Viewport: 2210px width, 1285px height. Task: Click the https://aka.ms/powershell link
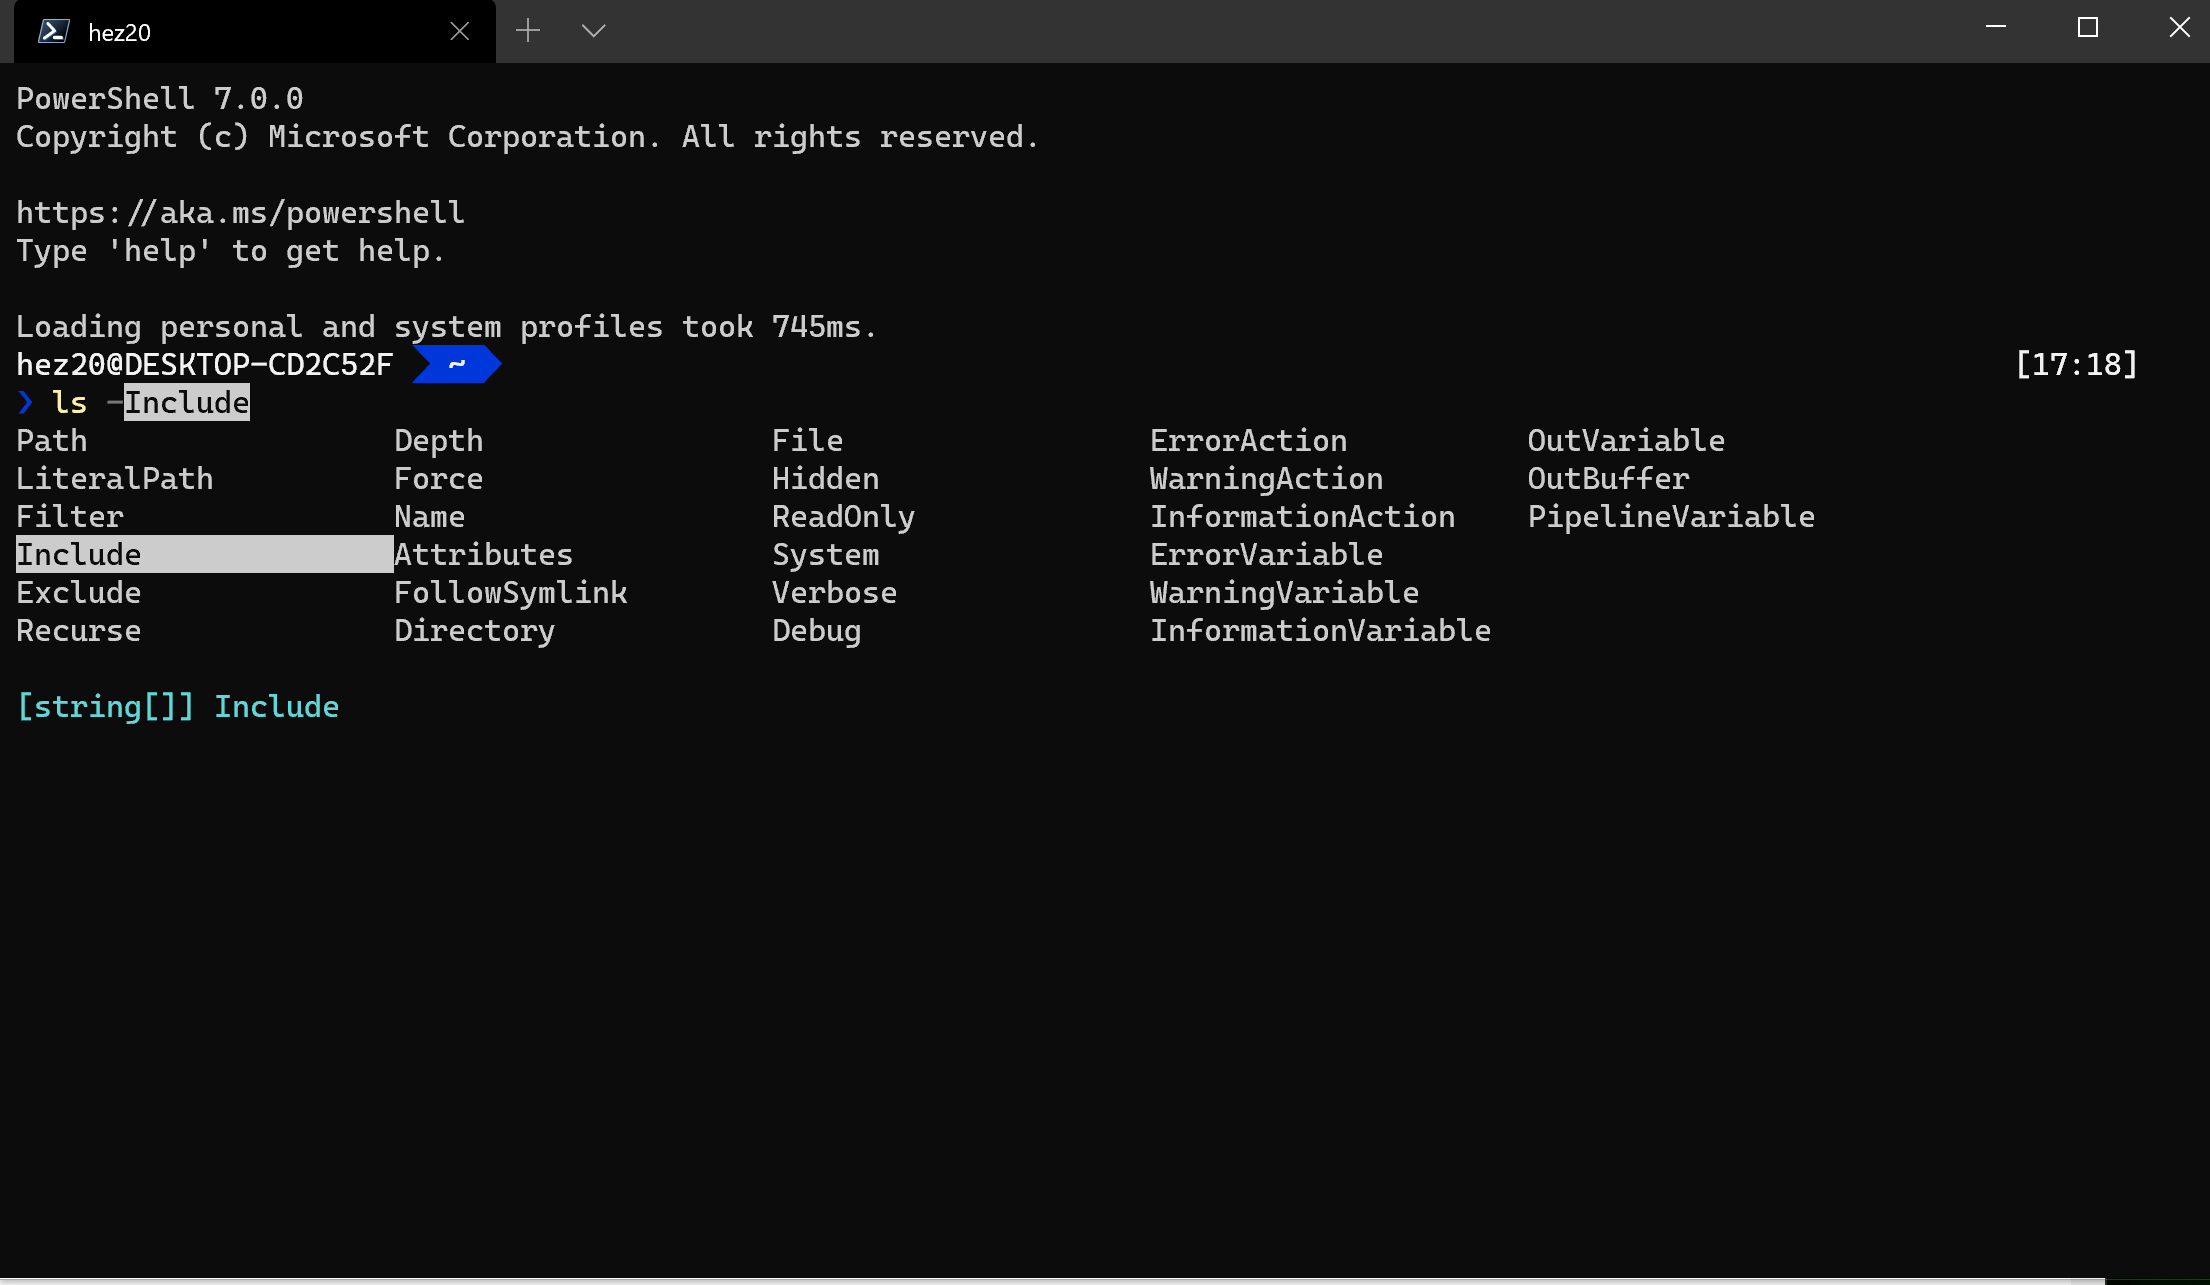tap(239, 212)
